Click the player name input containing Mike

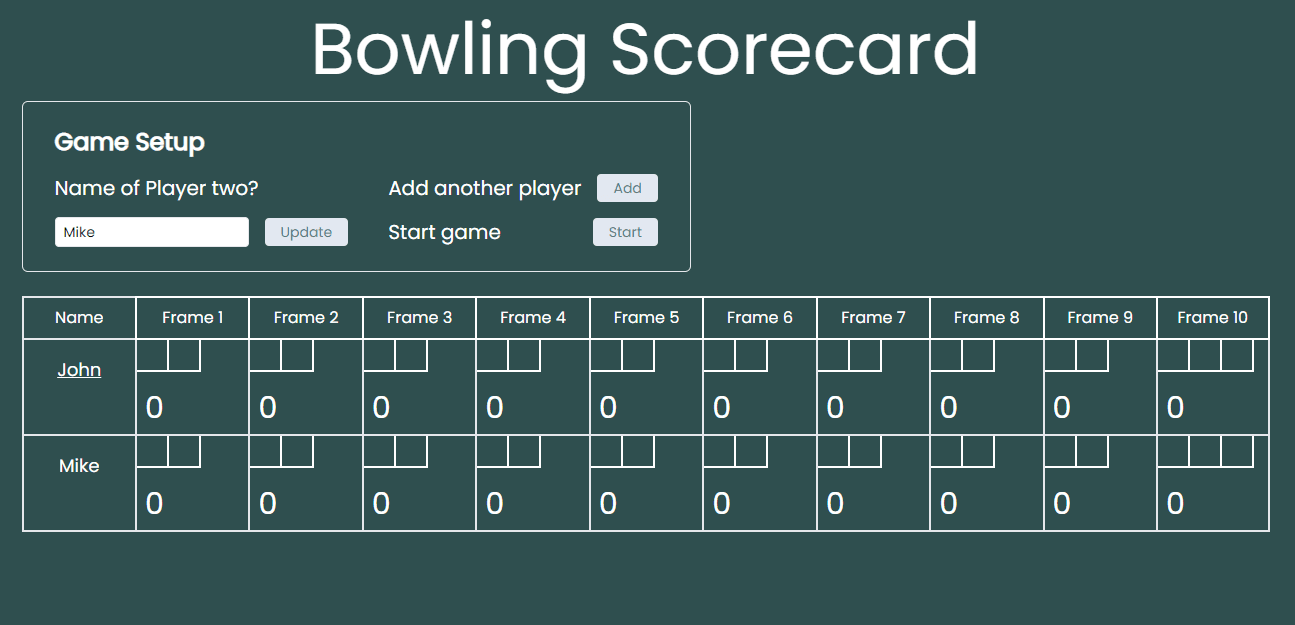(x=151, y=231)
